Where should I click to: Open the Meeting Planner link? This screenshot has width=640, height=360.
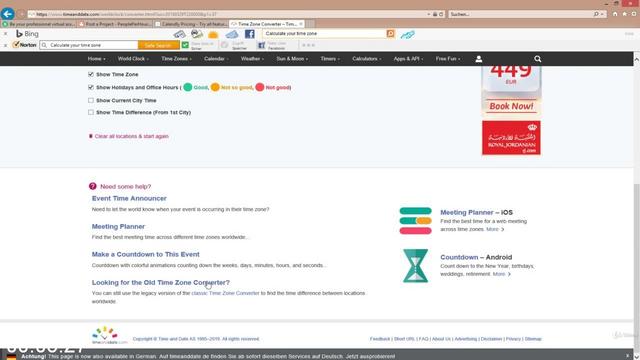(x=118, y=227)
